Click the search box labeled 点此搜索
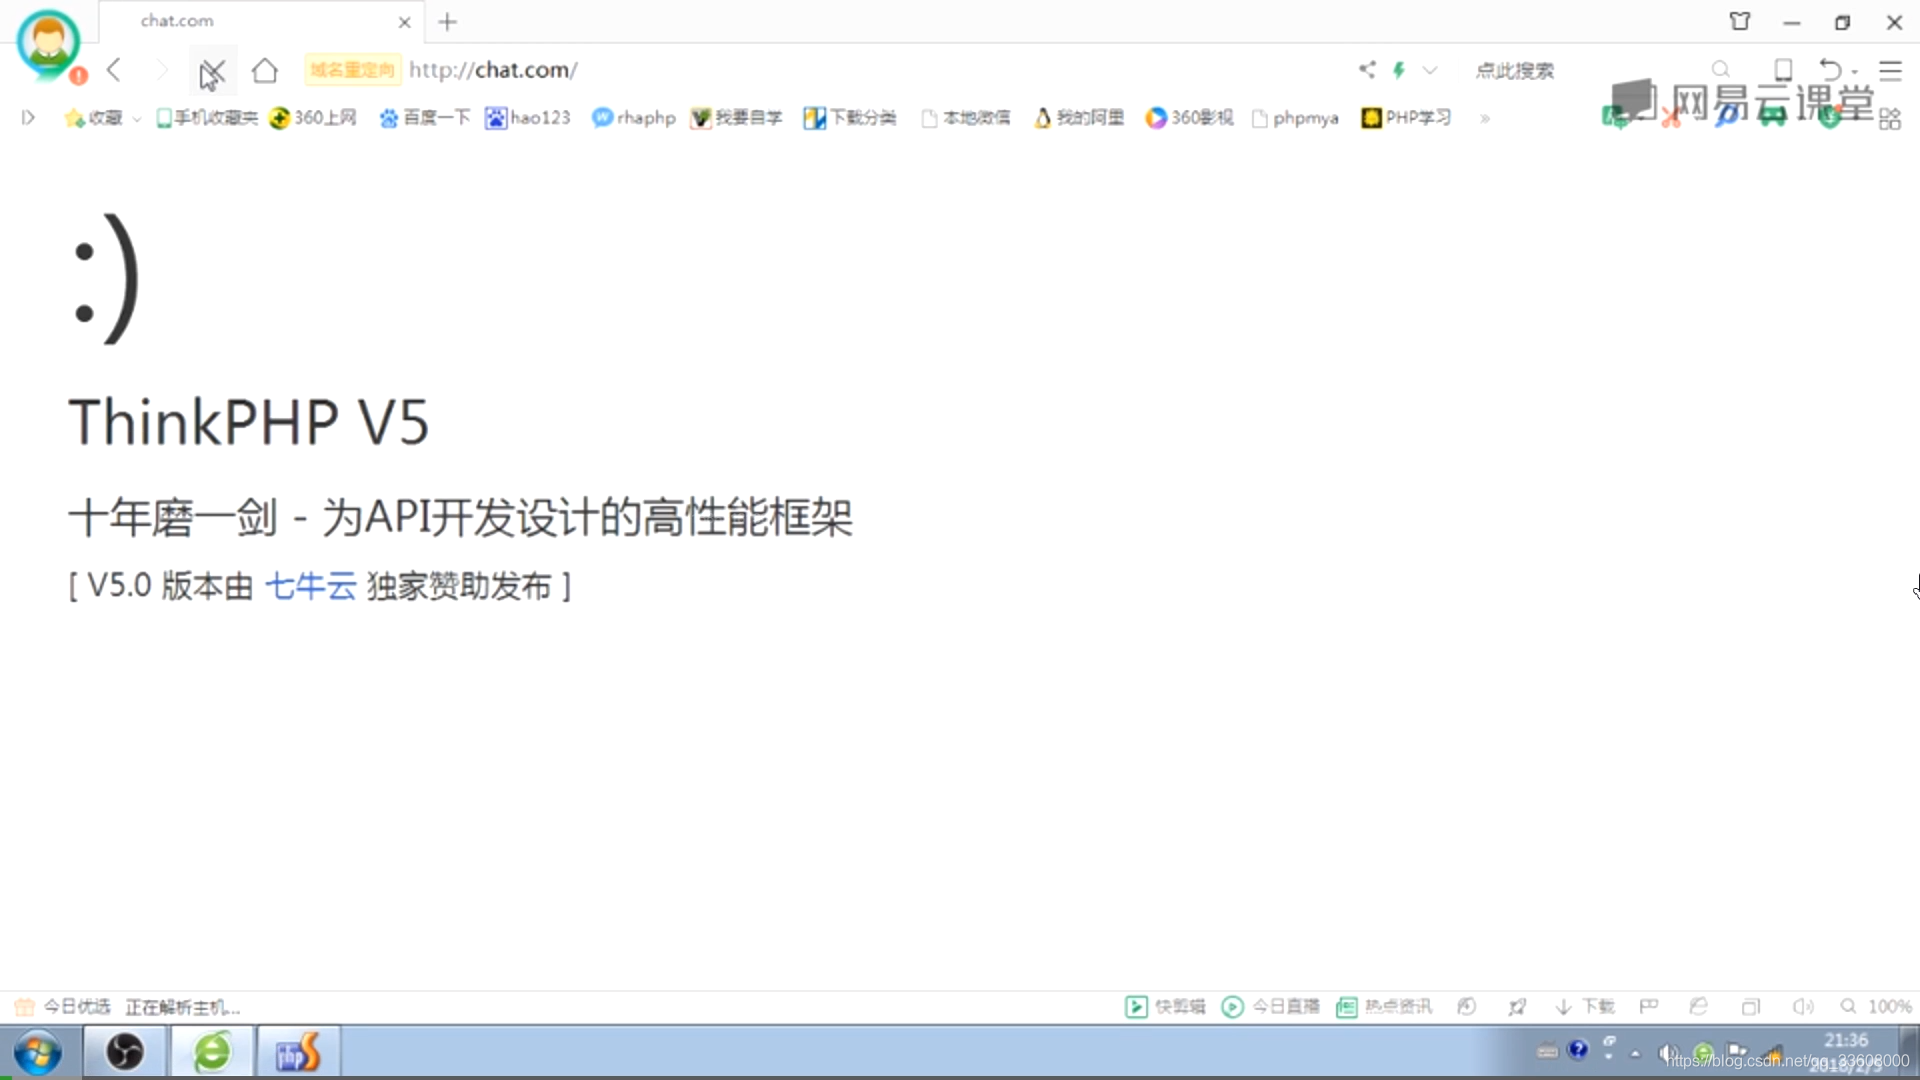This screenshot has width=1920, height=1080. 1515,70
